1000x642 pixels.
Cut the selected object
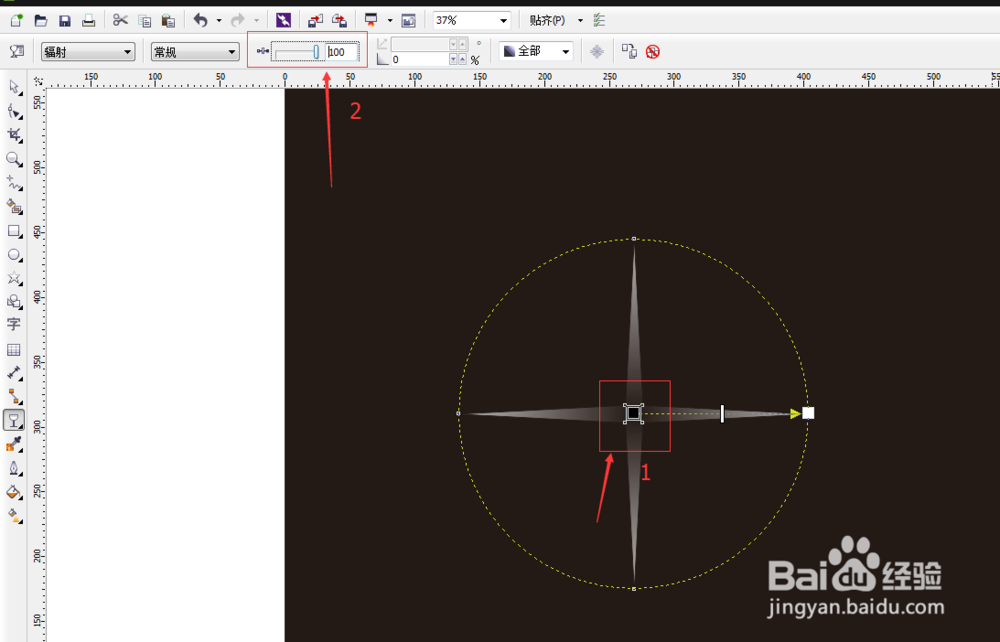pyautogui.click(x=120, y=20)
